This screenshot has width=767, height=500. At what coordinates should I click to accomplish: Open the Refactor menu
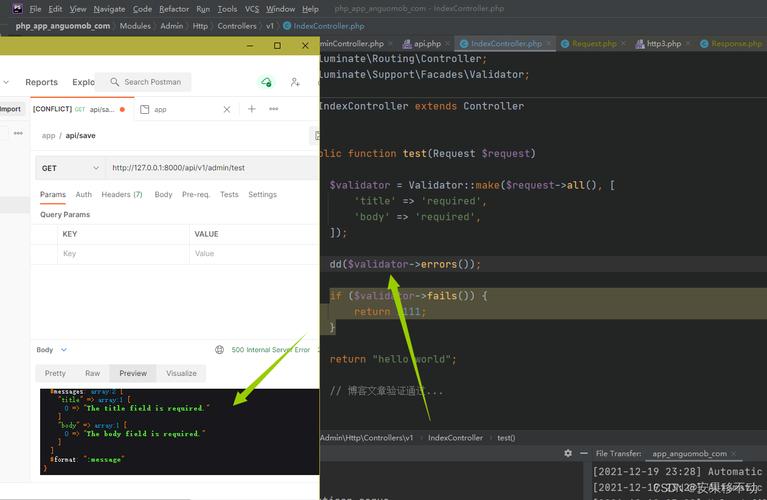coord(174,9)
